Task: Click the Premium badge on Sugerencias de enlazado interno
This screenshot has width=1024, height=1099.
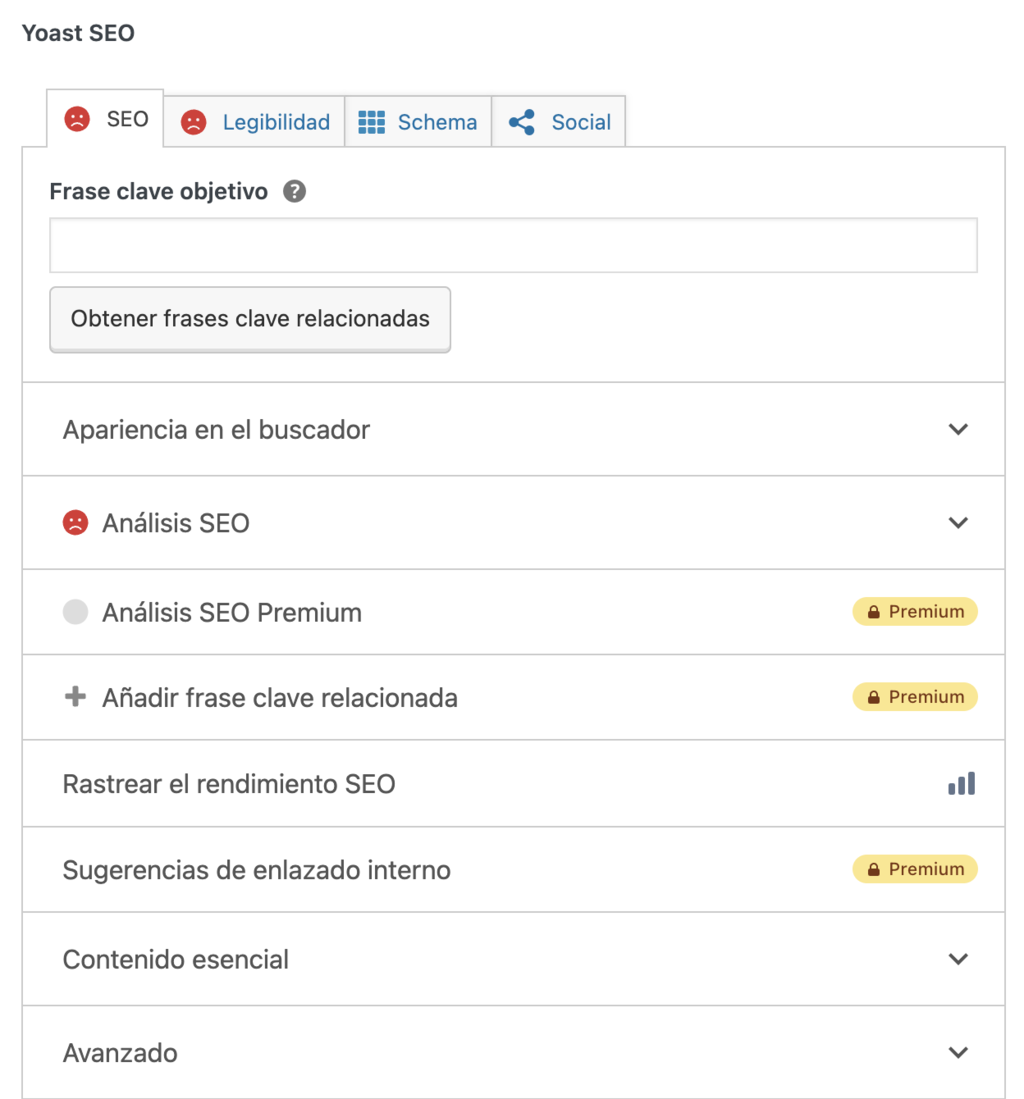Action: pos(914,869)
